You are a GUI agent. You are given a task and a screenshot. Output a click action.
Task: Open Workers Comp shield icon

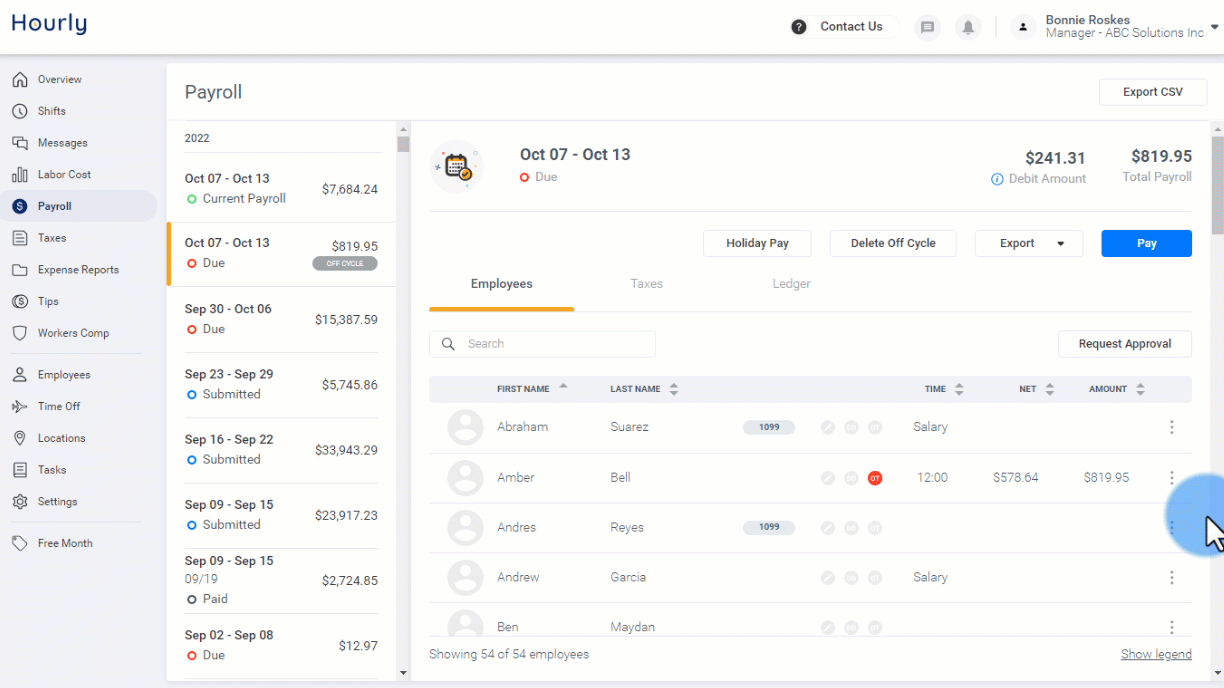pos(20,333)
